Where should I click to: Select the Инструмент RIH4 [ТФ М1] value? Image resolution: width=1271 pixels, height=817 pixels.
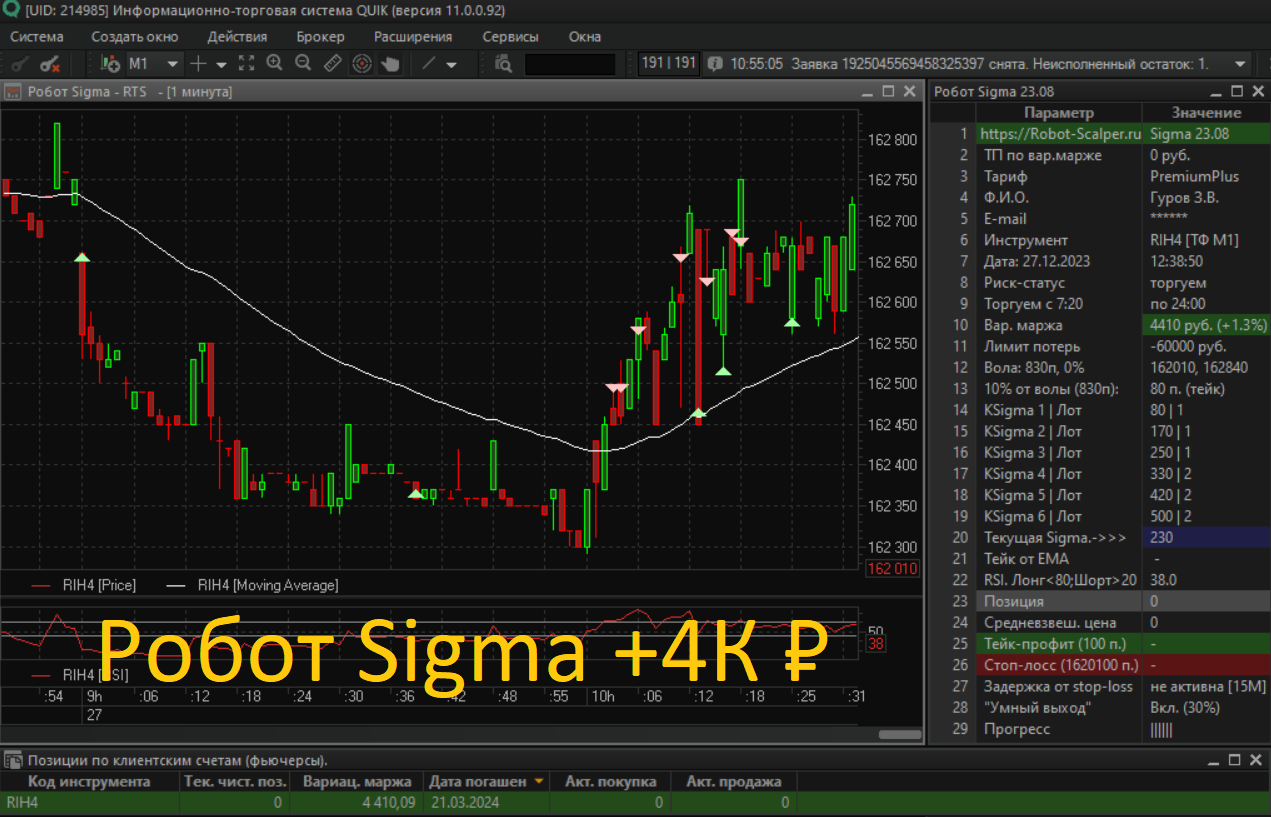(1206, 240)
